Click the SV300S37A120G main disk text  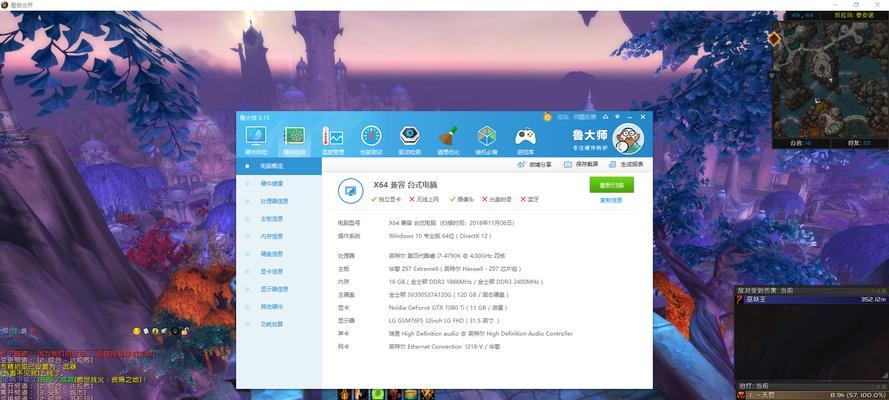click(449, 295)
